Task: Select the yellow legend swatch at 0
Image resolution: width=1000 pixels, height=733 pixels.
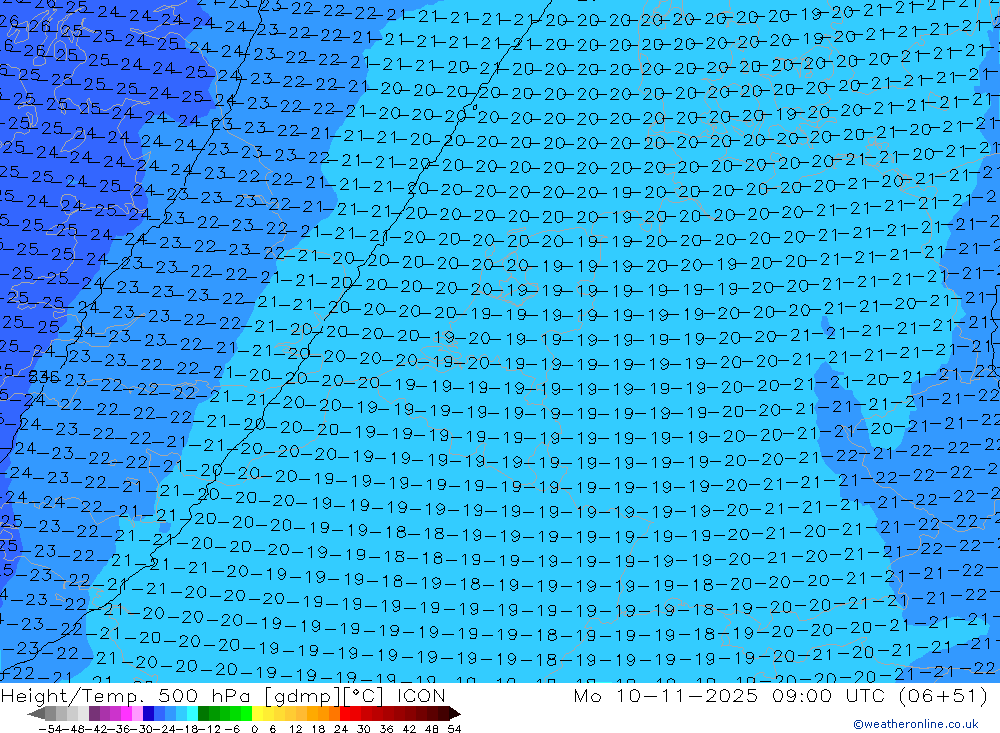Action: point(257,714)
